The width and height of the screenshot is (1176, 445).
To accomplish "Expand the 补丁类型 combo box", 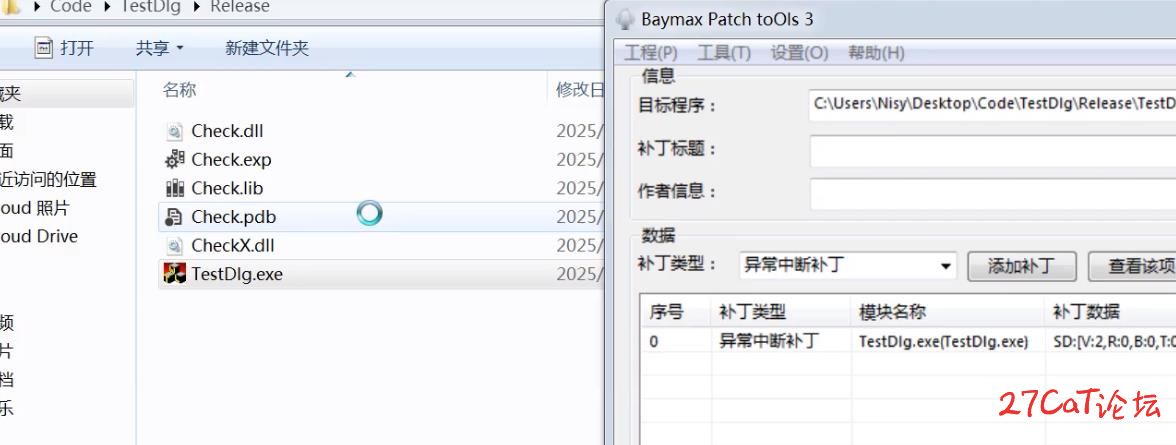I will coord(946,266).
